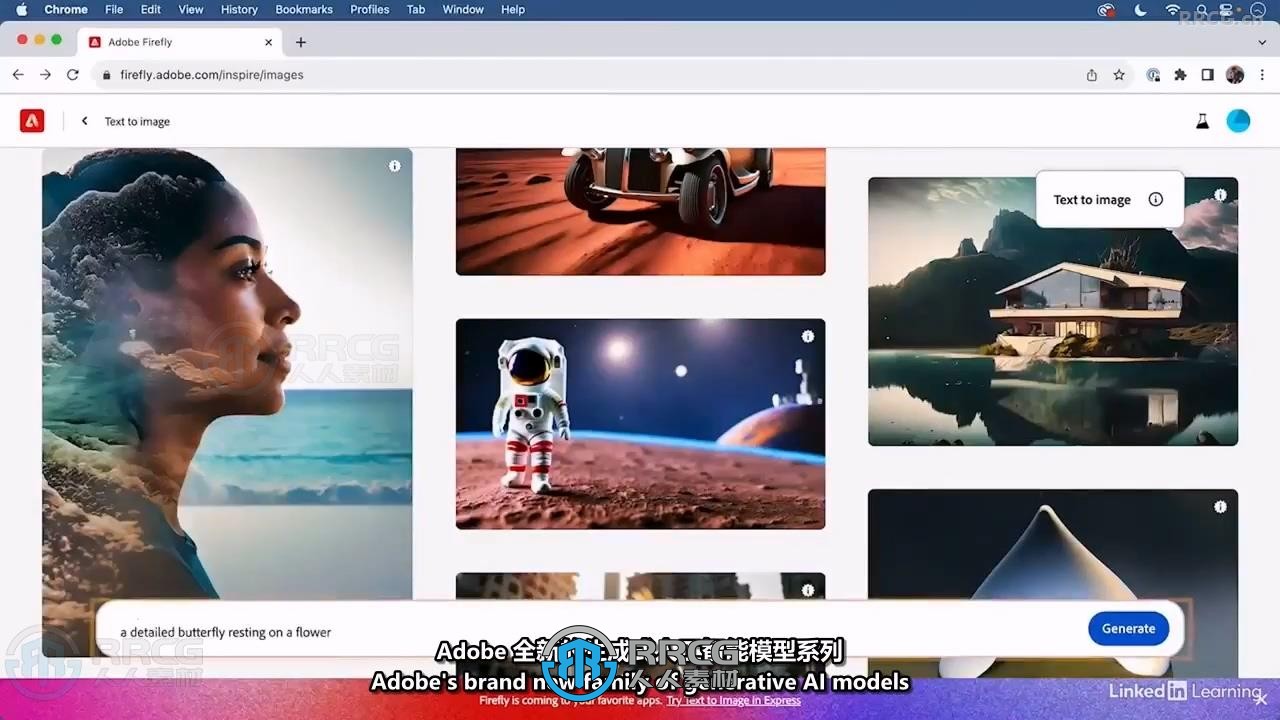1280x720 pixels.
Task: Open the Chrome app menu
Action: [66, 9]
